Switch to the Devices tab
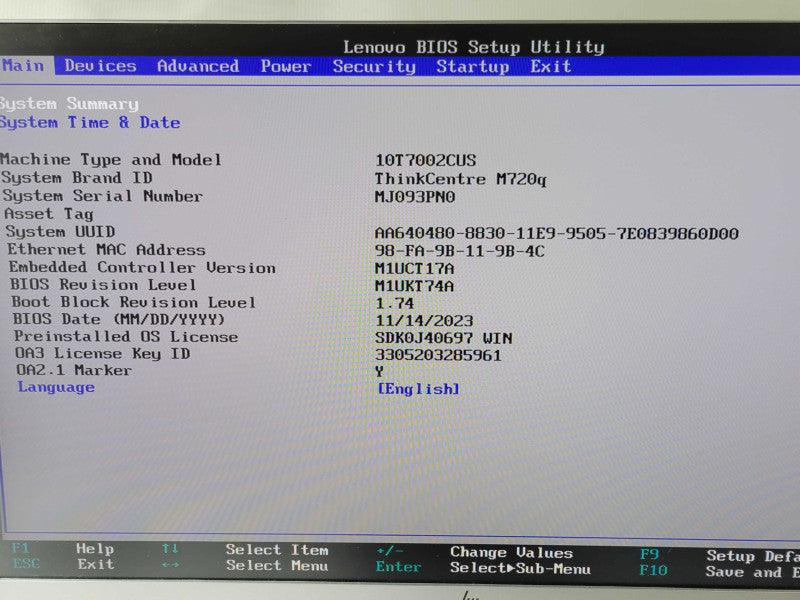This screenshot has height=600, width=800. coord(101,66)
